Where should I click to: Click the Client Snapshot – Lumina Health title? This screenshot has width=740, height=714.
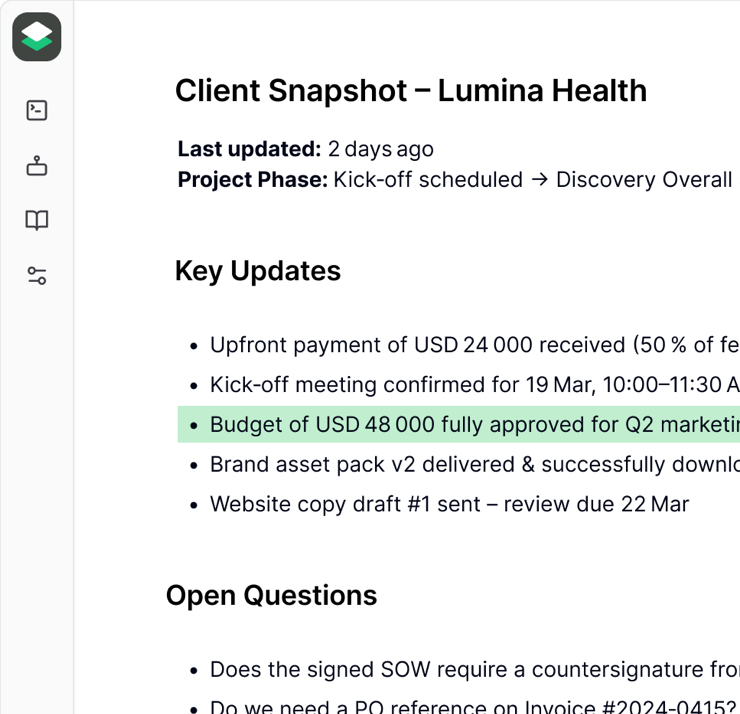tap(411, 91)
